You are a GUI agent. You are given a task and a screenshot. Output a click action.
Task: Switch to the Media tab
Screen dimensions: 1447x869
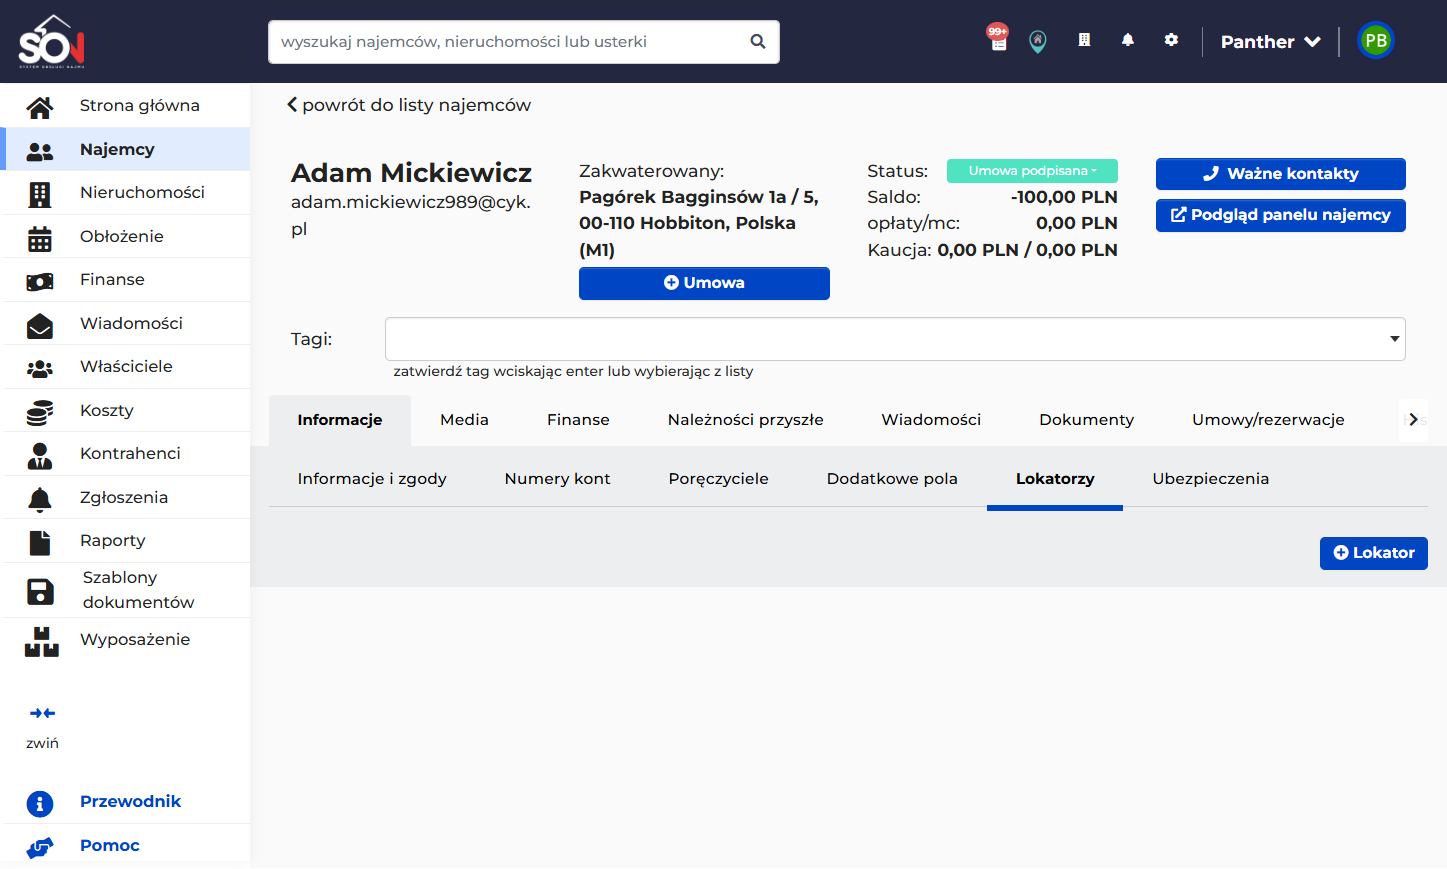(464, 420)
